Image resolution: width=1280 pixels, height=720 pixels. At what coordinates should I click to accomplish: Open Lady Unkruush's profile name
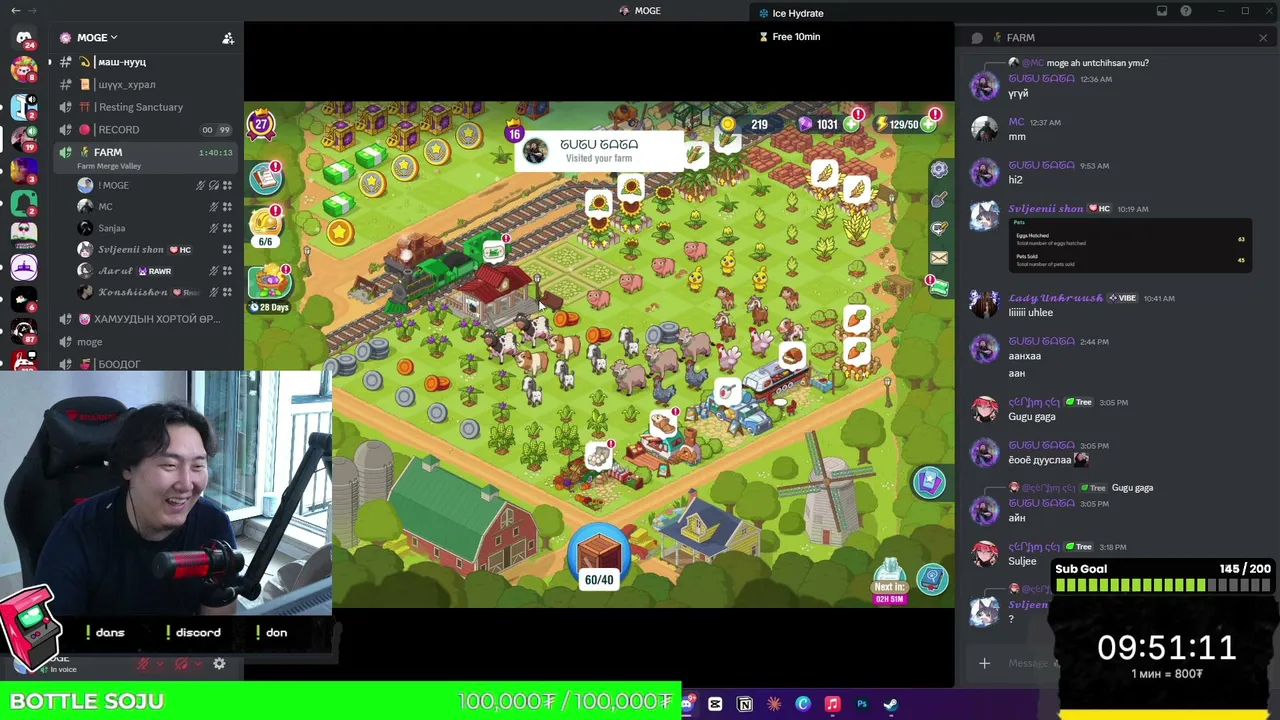(x=1055, y=298)
